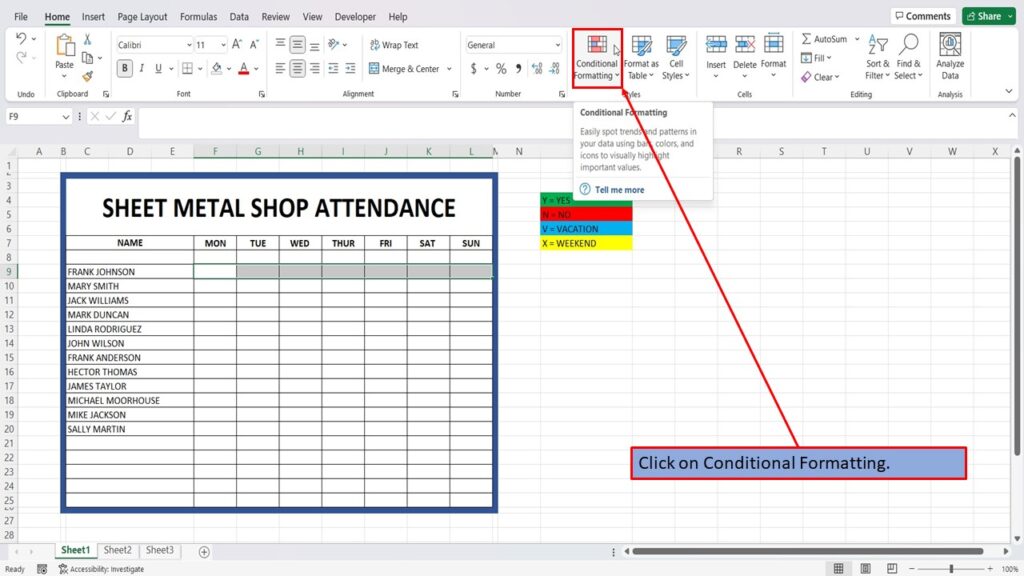Click the green Share button

(988, 16)
